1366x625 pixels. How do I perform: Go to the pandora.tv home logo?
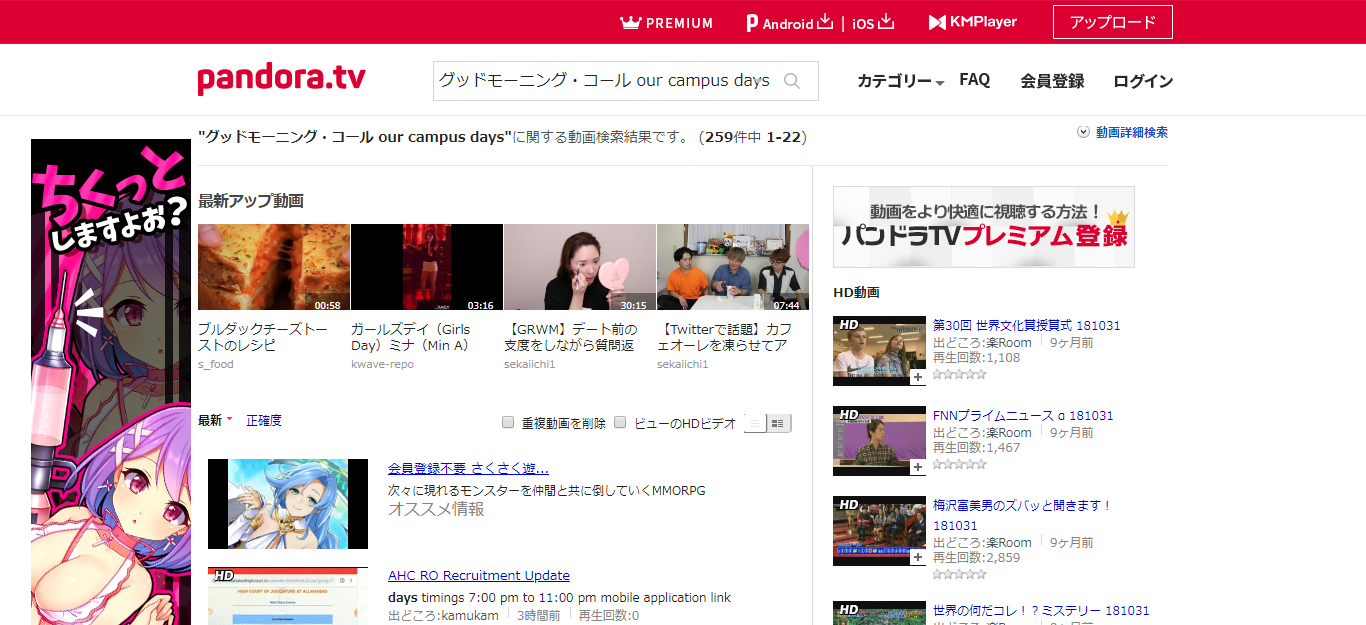tap(281, 79)
